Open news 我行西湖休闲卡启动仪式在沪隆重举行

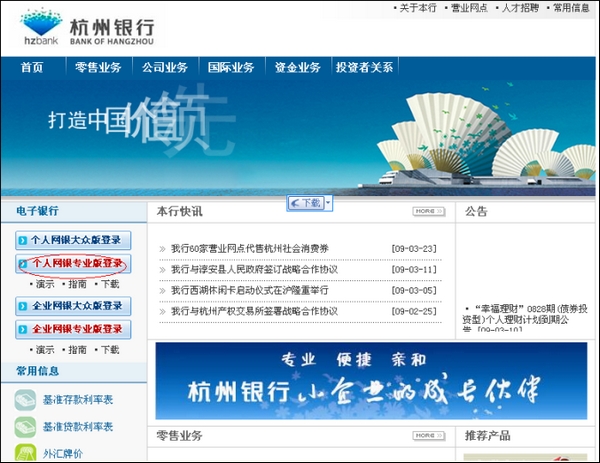click(x=250, y=290)
